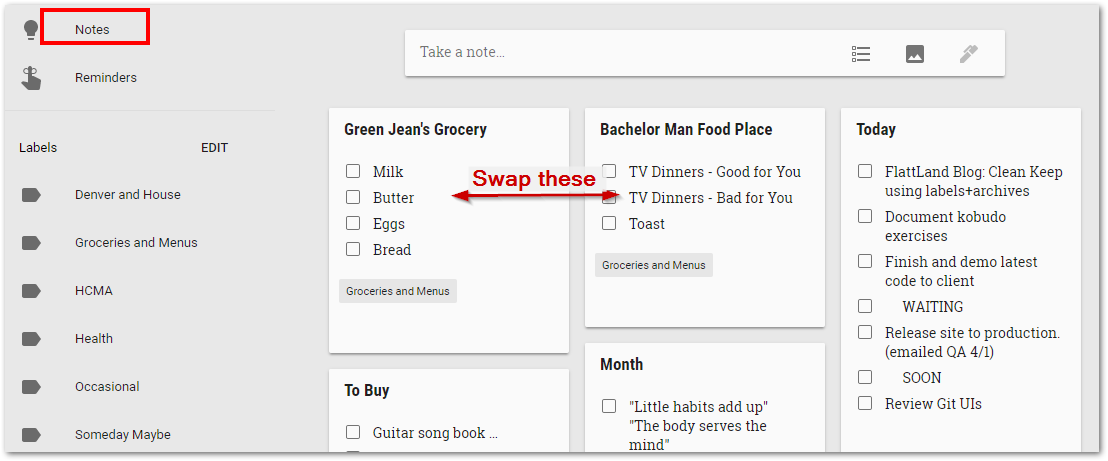Click EDIT next to Labels
Image resolution: width=1108 pixels, height=461 pixels.
point(215,148)
